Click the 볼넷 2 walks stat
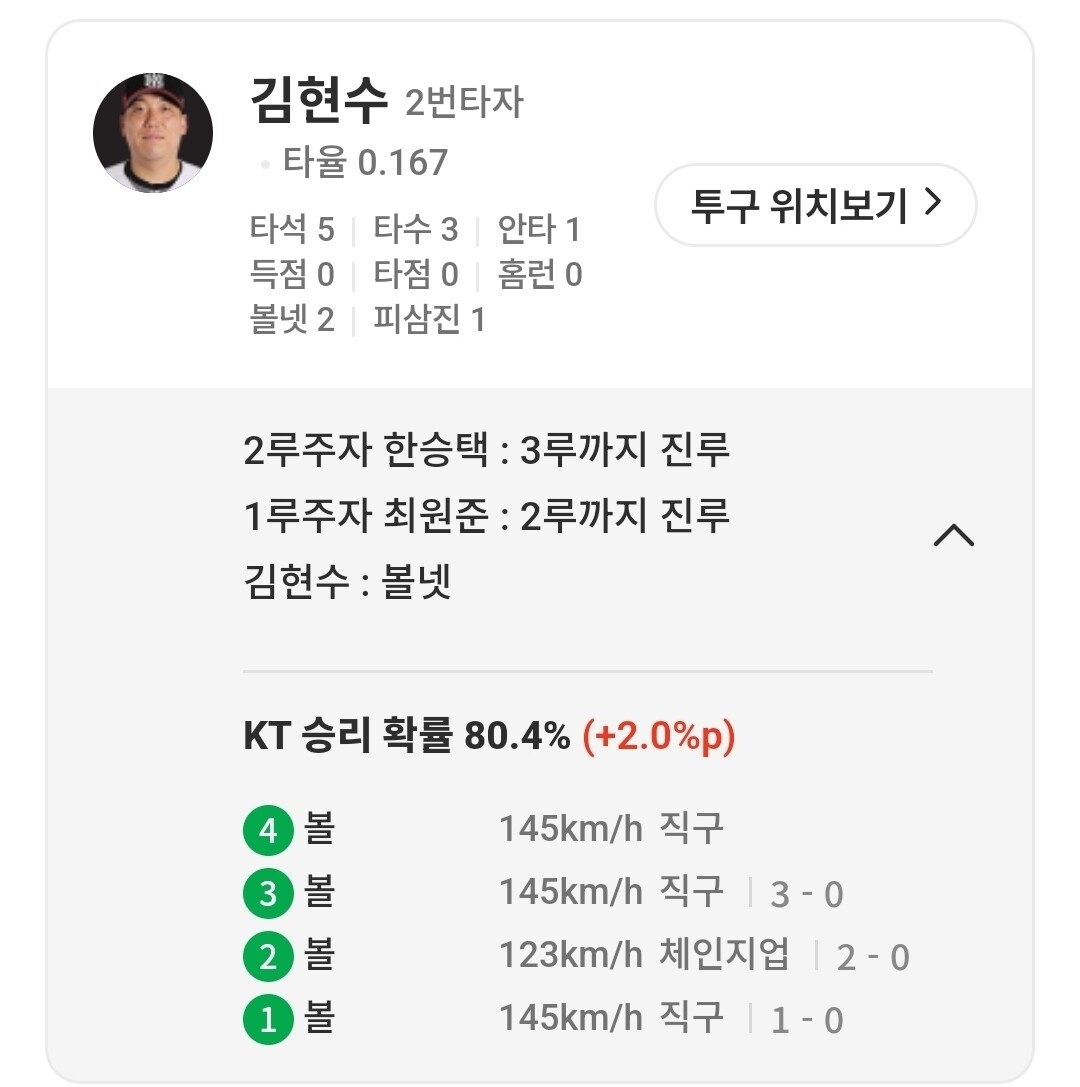This screenshot has width=1080, height=1087. 291,320
